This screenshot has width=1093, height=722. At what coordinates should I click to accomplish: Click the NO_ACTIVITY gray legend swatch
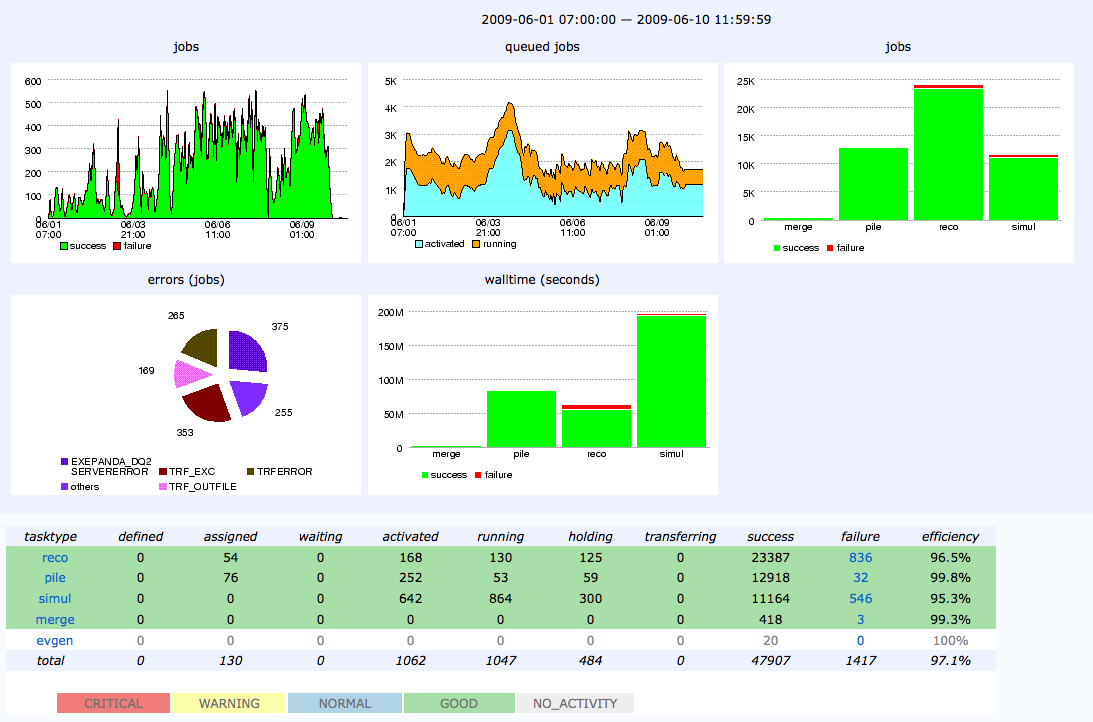[x=575, y=703]
